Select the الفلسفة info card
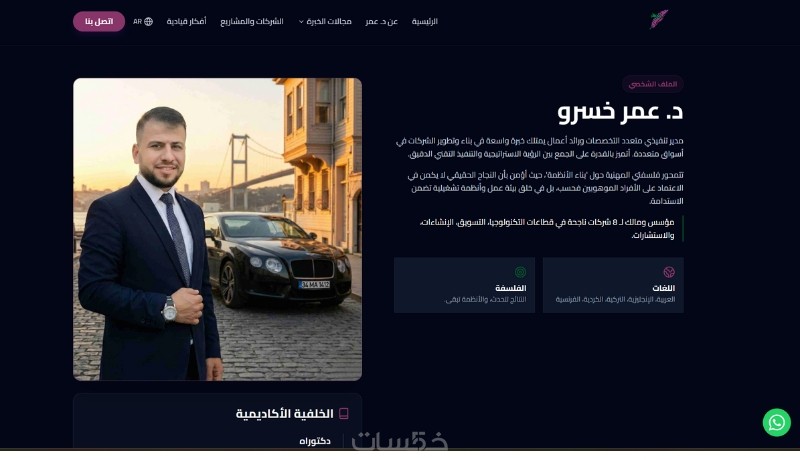The height and width of the screenshot is (460, 800). click(464, 285)
